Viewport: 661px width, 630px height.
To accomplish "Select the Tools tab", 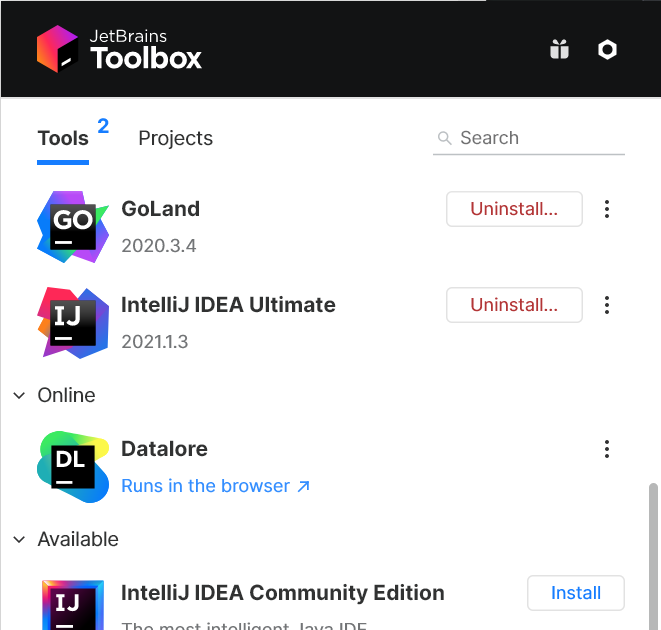I will (x=63, y=139).
